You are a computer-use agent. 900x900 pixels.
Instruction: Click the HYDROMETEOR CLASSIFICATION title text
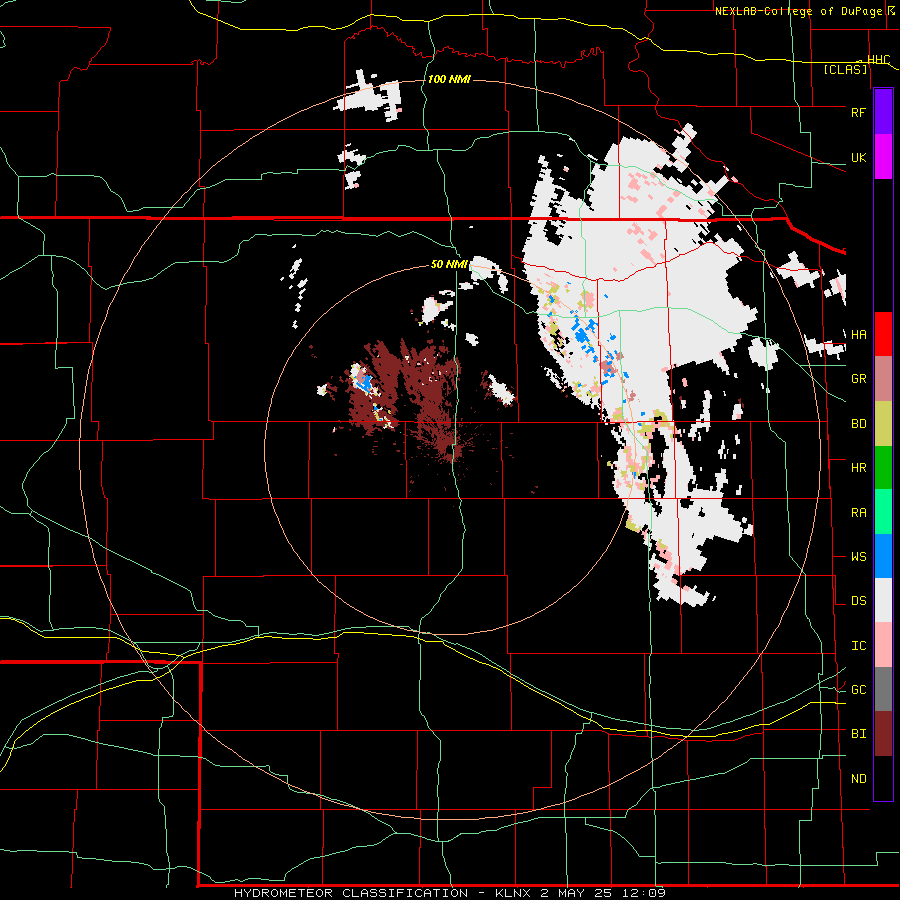click(x=351, y=893)
